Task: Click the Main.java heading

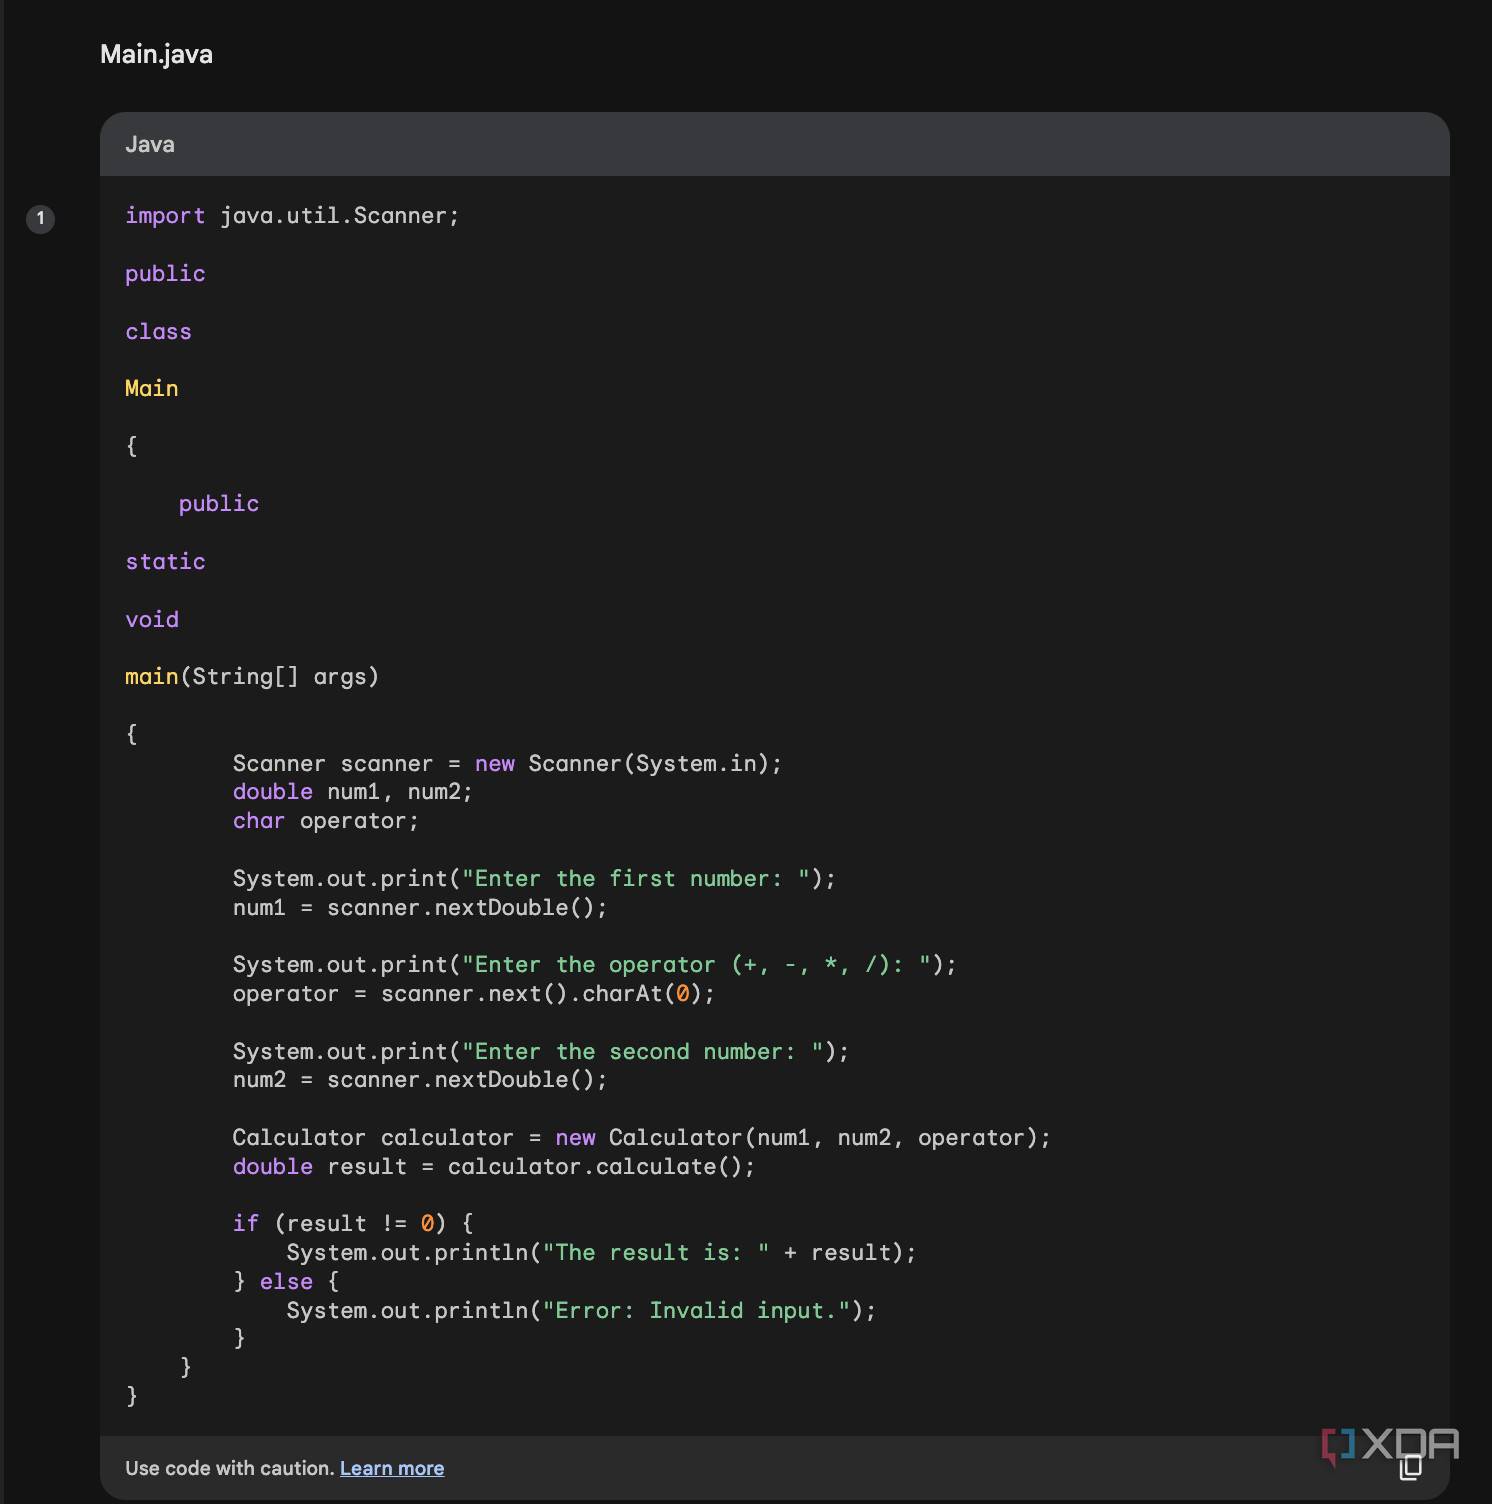Action: click(156, 54)
